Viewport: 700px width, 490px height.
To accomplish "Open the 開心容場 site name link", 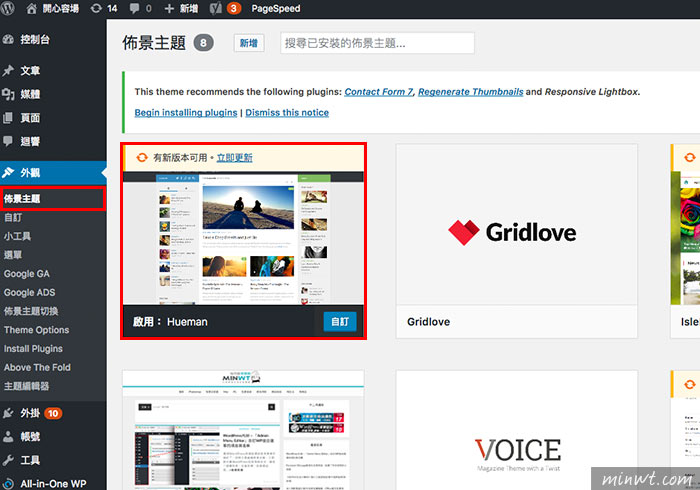I will (x=61, y=8).
